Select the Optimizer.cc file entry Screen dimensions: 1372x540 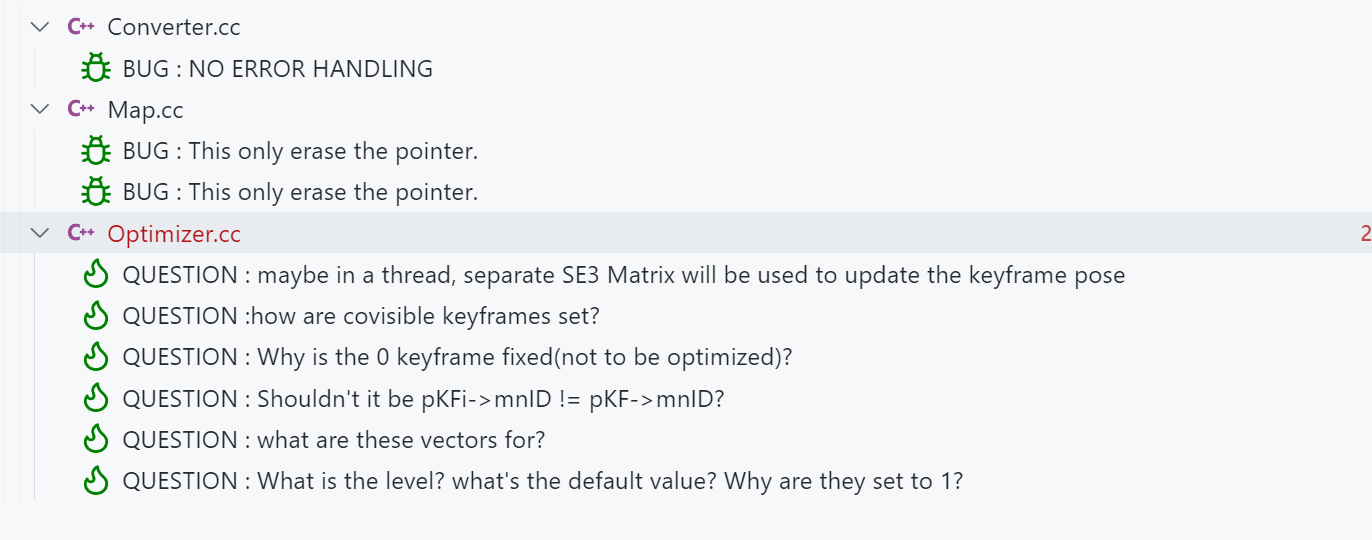click(174, 234)
